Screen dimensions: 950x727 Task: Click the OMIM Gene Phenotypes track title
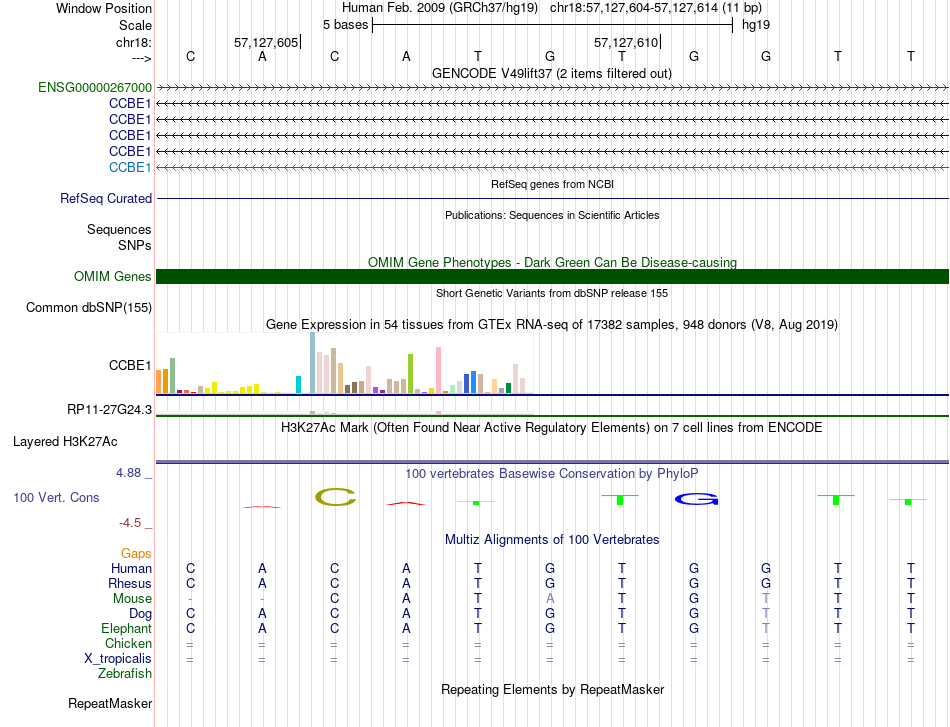point(553,262)
